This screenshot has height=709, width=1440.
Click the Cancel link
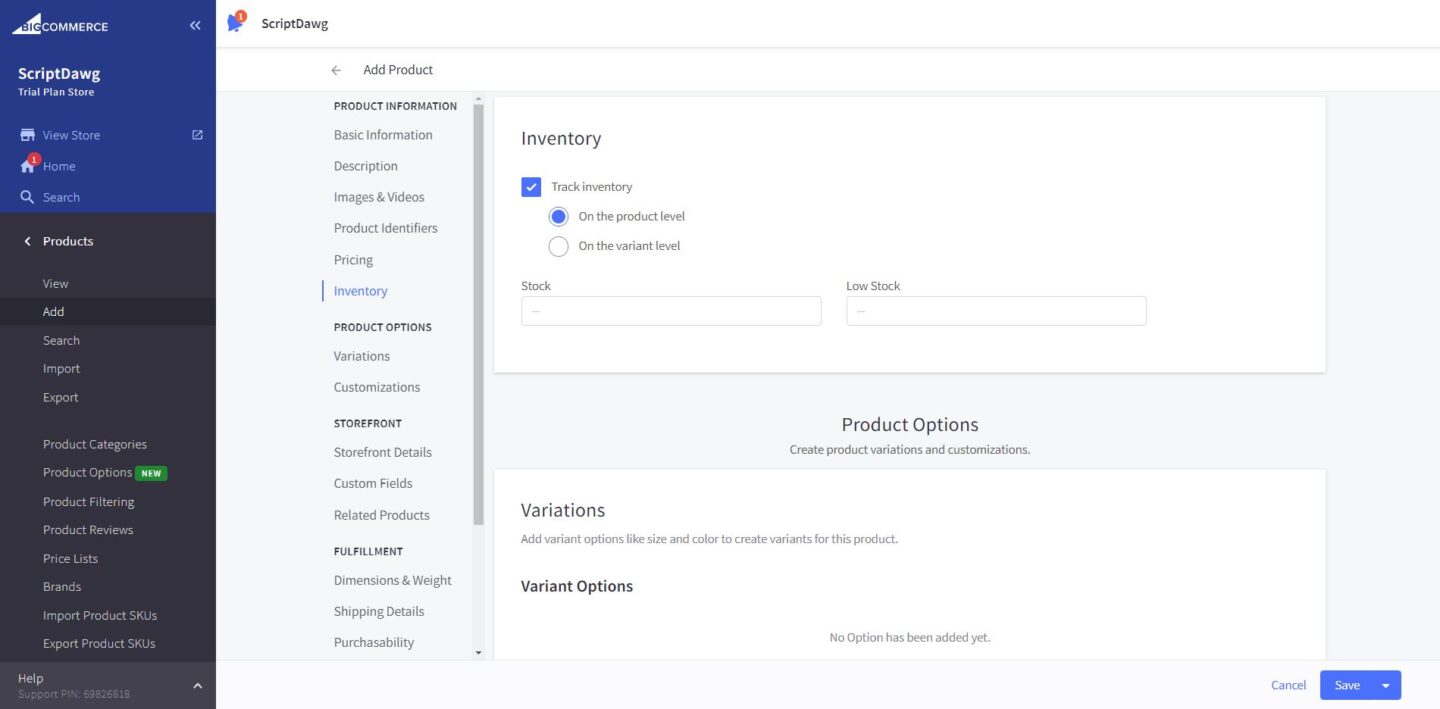point(1288,685)
